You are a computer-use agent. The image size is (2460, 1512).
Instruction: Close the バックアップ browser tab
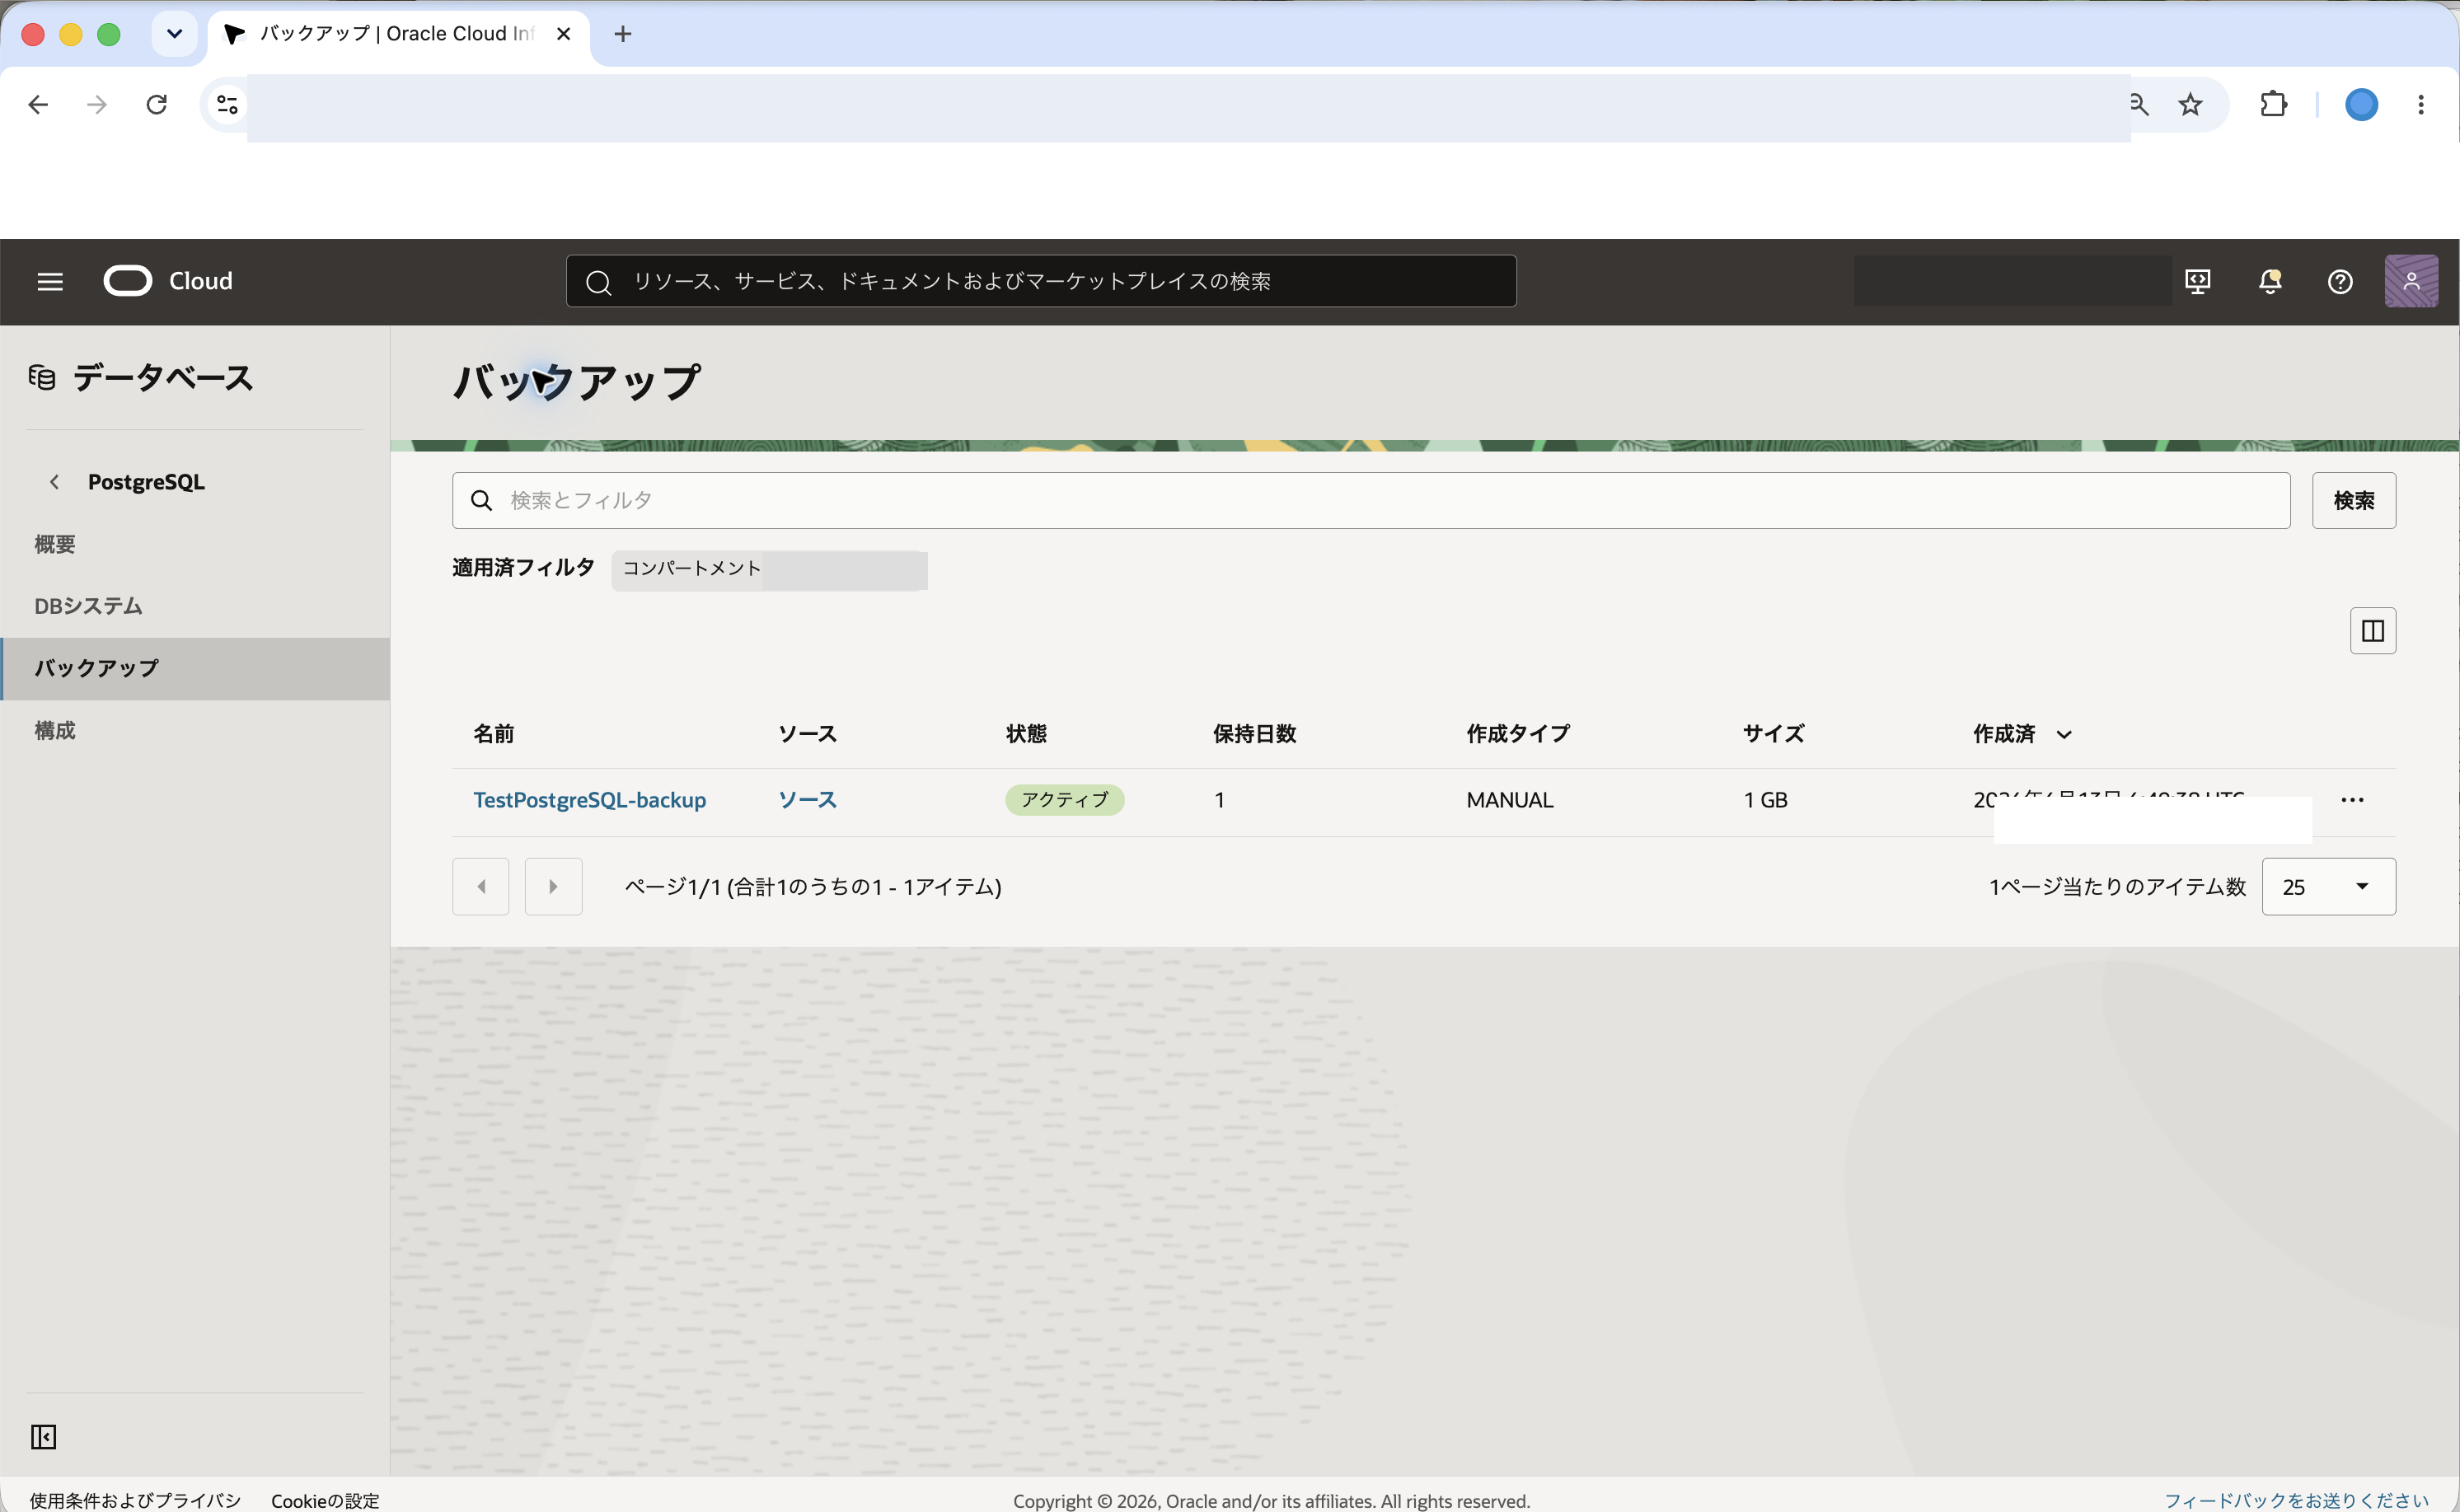click(563, 34)
